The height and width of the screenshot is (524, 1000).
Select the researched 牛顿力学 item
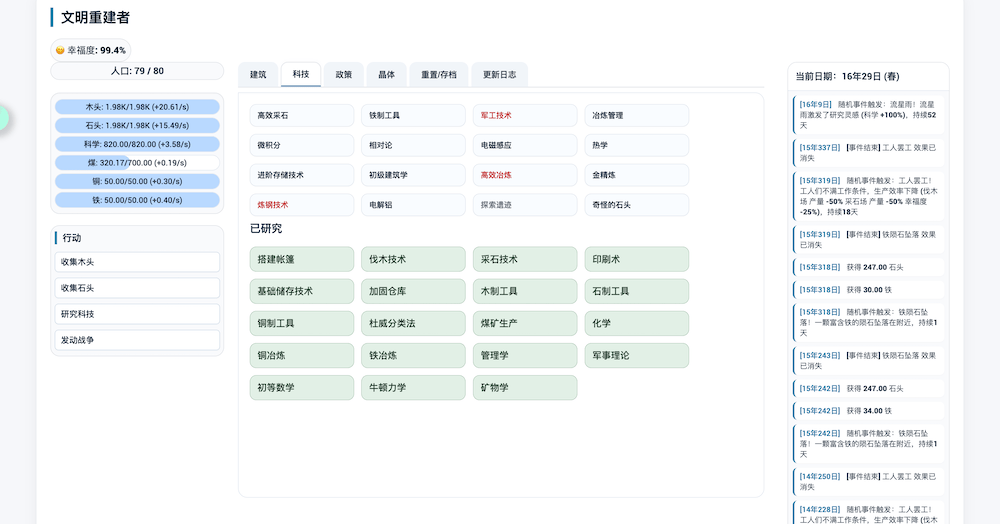(x=413, y=388)
